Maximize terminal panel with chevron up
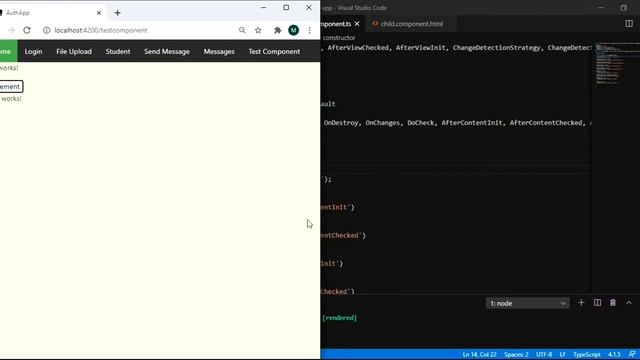The image size is (640, 360). [629, 303]
